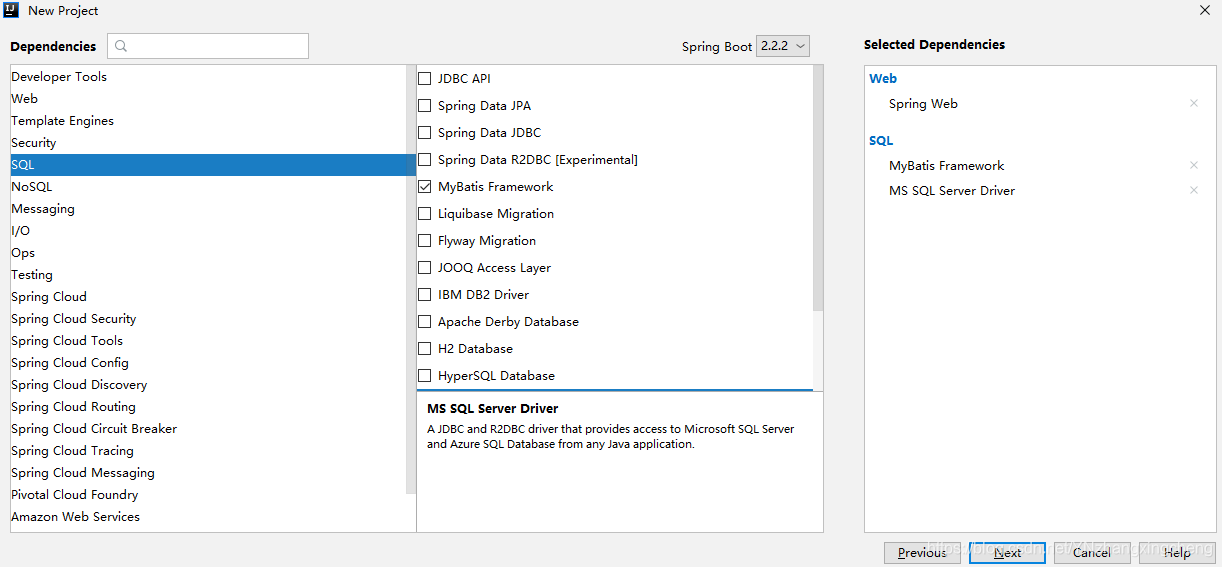Remove MS SQL Server Driver dependency

point(1193,190)
